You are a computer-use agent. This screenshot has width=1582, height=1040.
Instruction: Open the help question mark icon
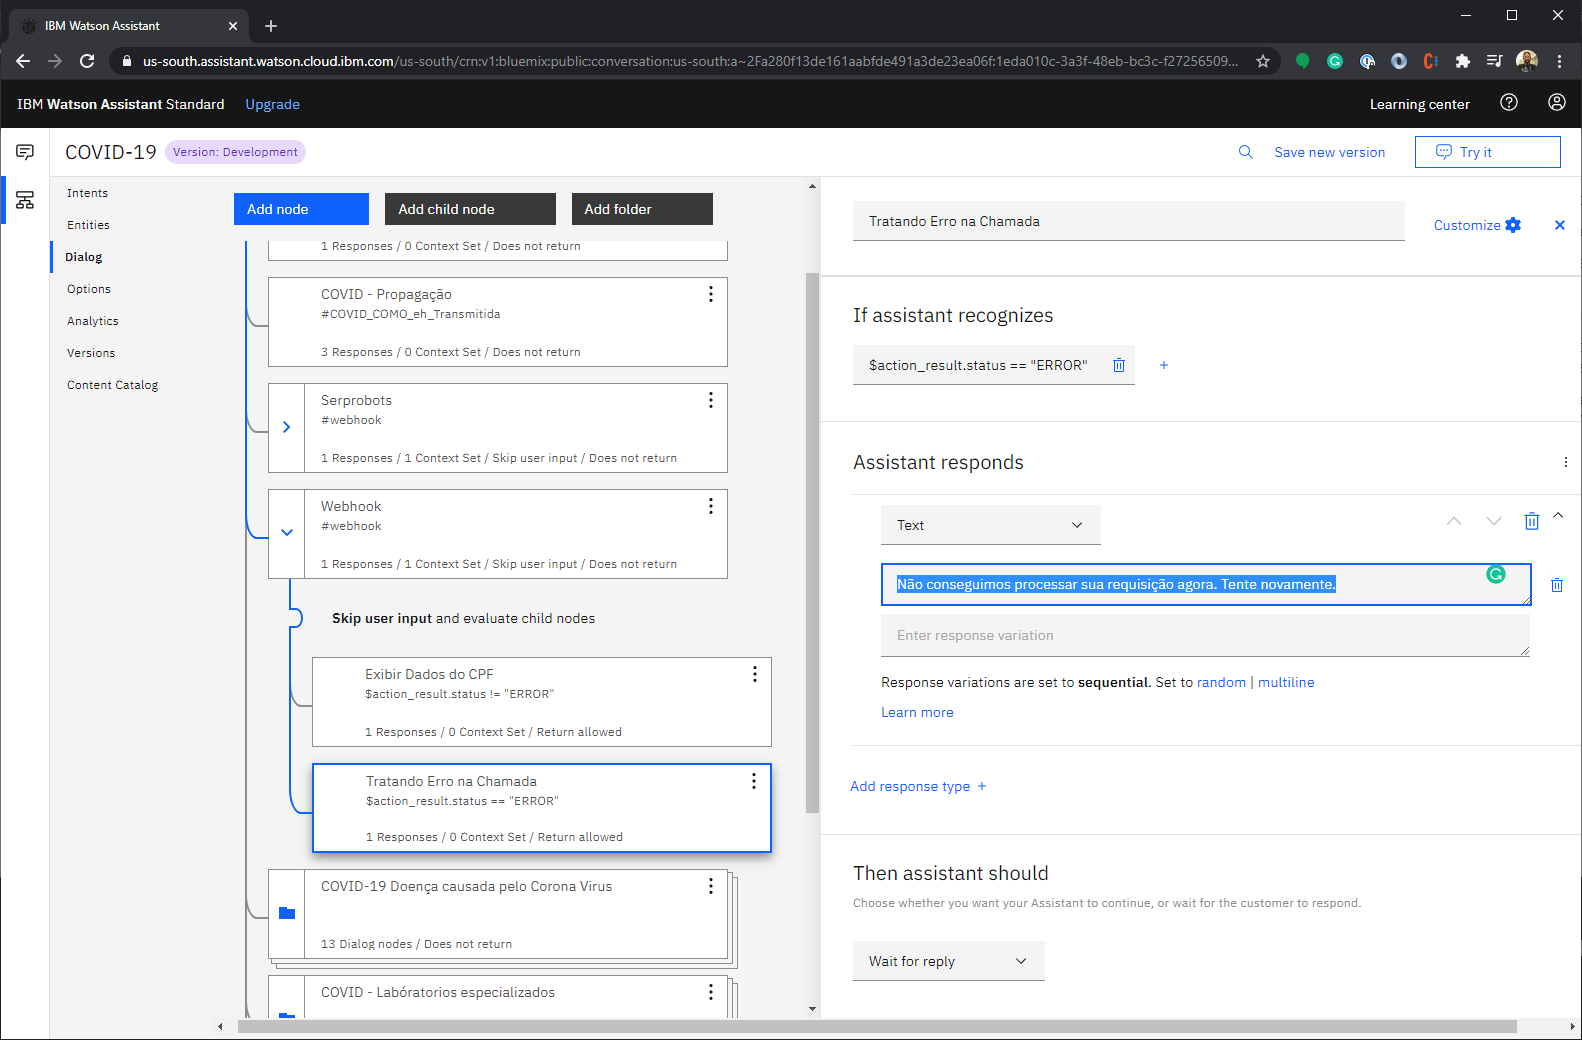1509,102
